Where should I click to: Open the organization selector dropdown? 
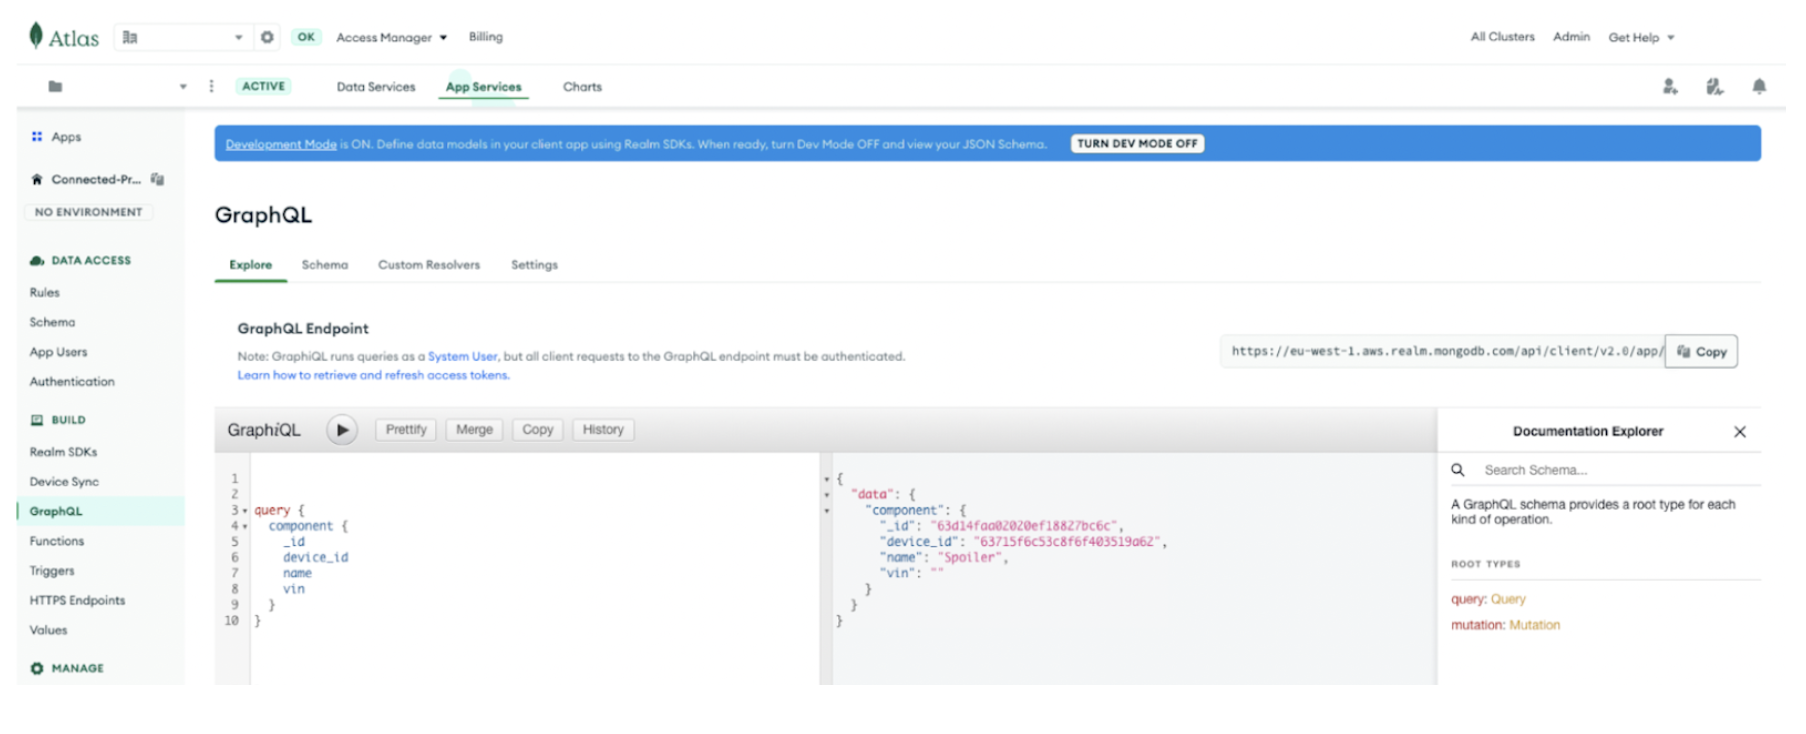181,37
